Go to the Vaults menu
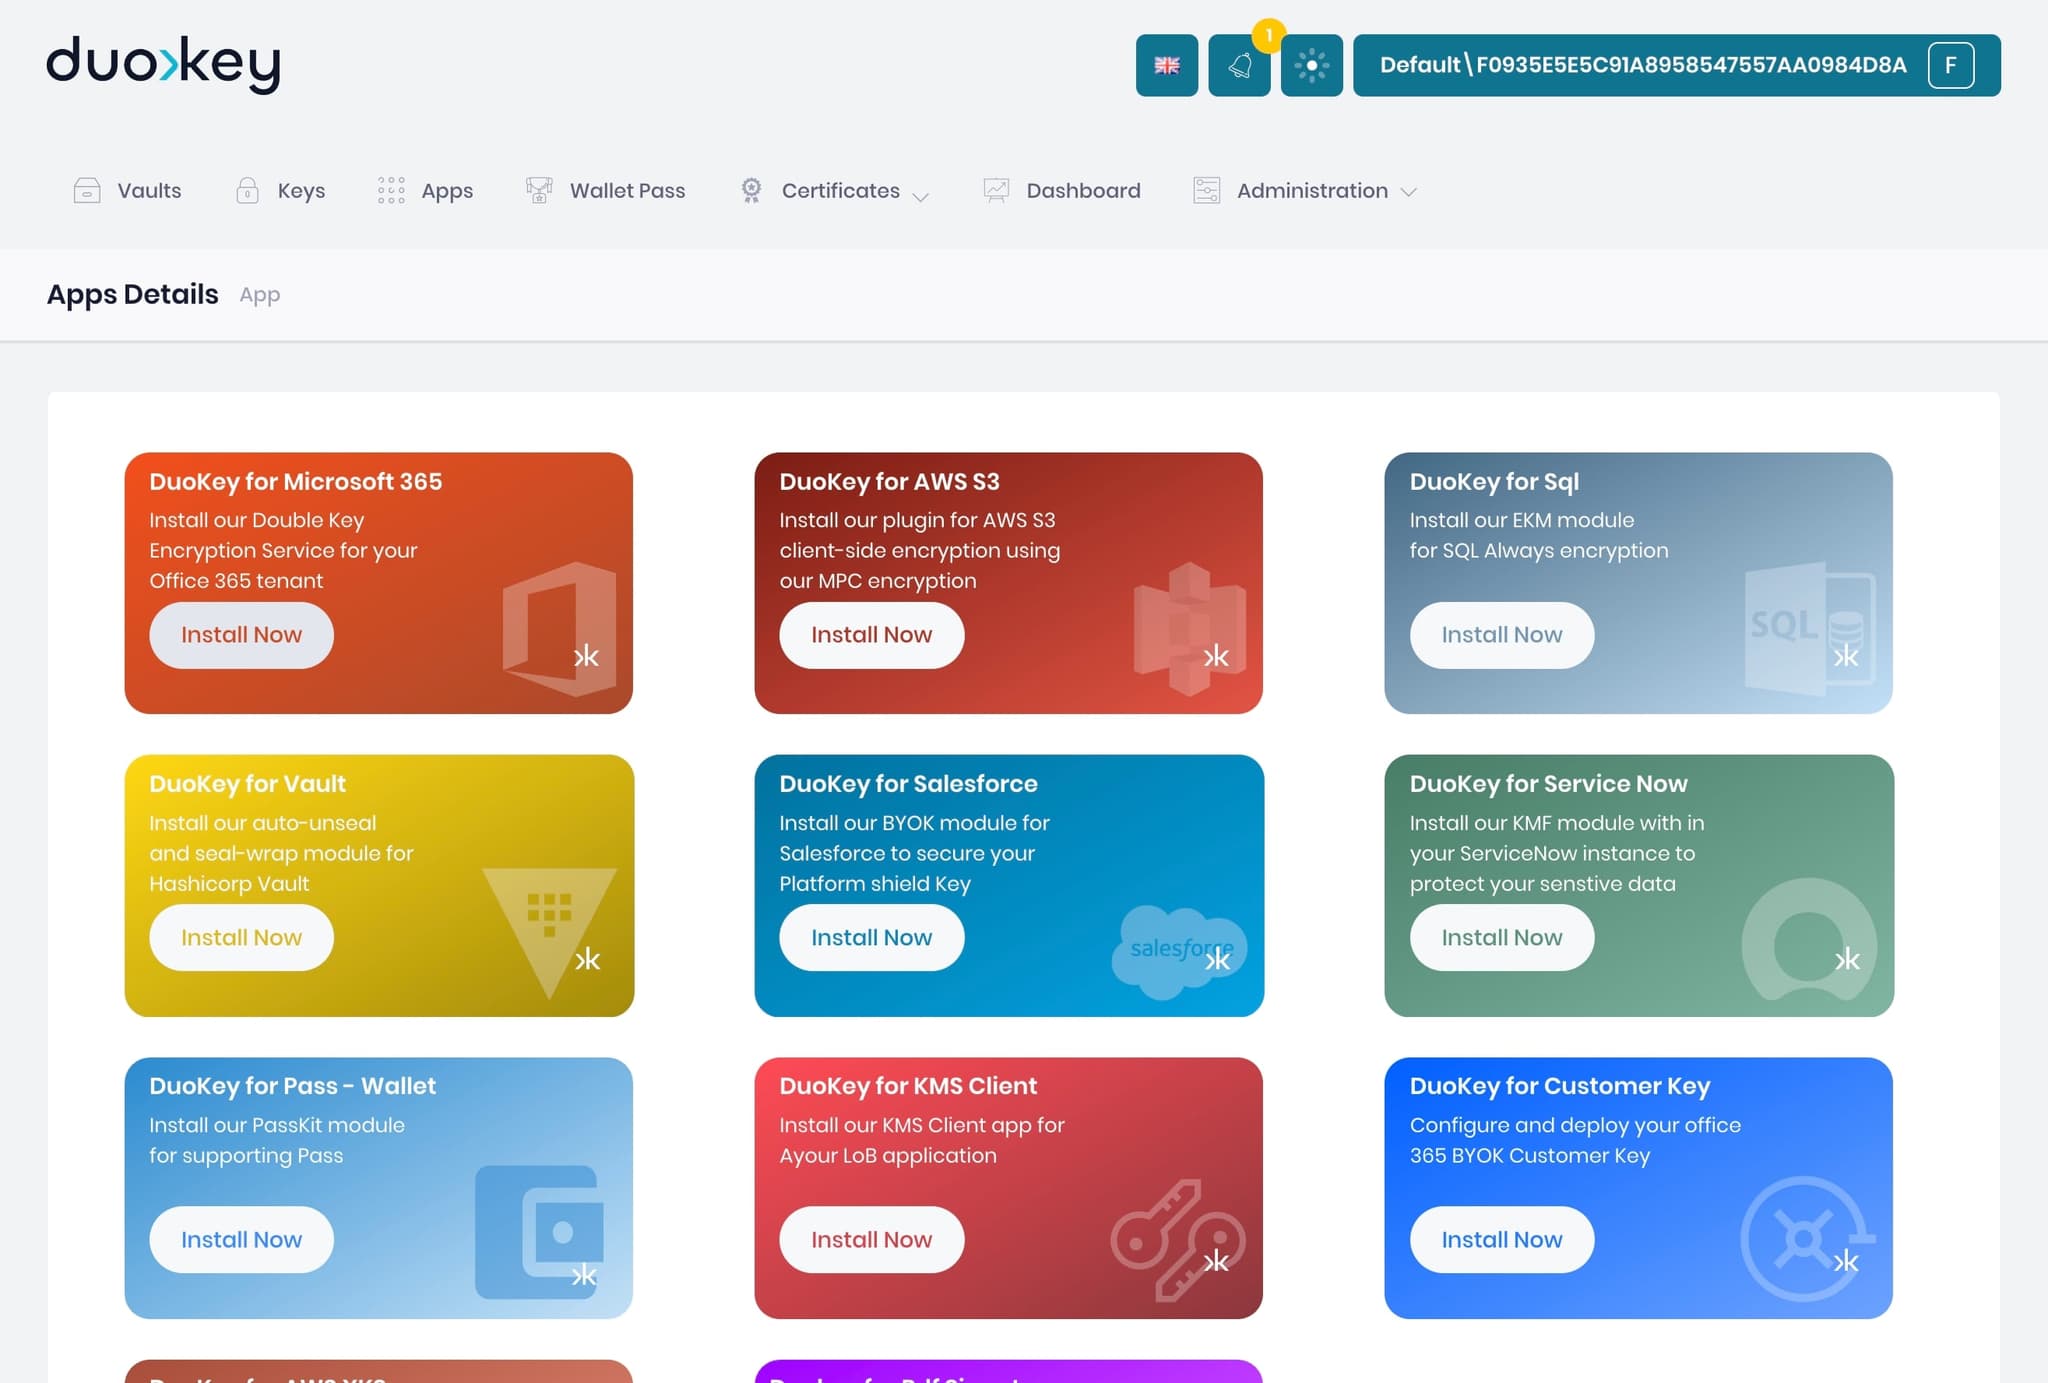The width and height of the screenshot is (2048, 1383). (x=149, y=190)
